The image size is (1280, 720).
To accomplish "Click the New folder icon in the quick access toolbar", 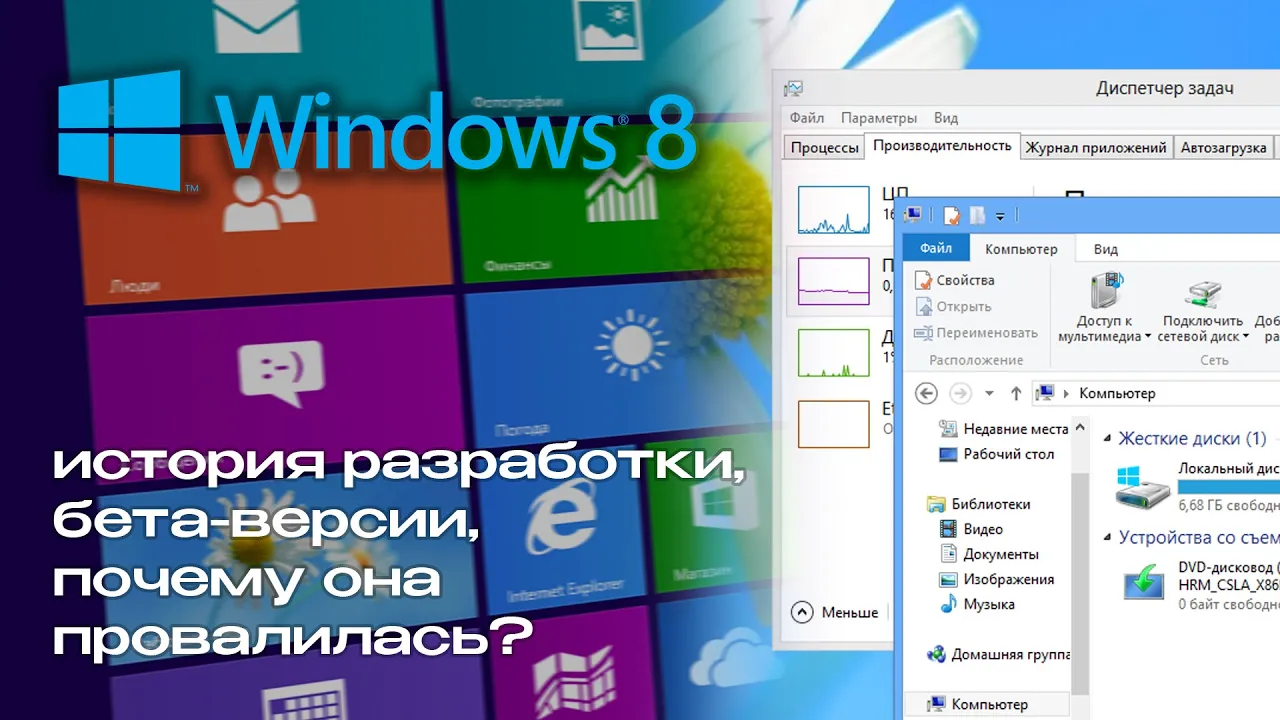I will point(977,215).
